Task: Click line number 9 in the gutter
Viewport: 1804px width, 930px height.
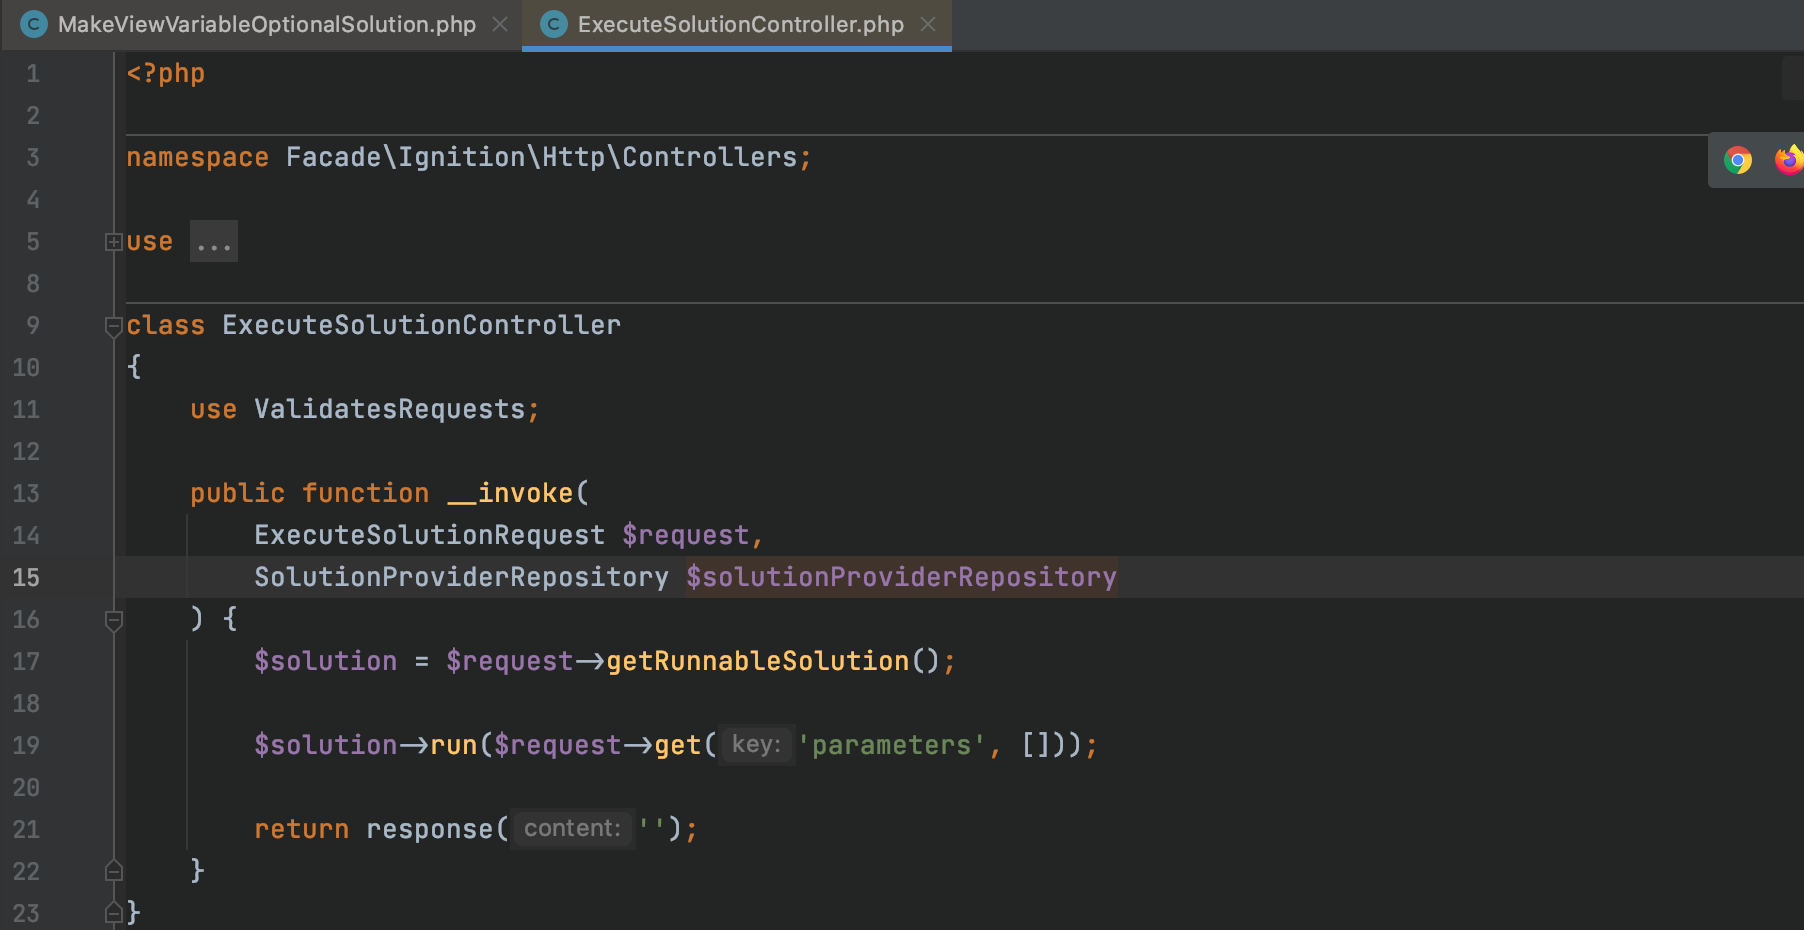Action: point(33,326)
